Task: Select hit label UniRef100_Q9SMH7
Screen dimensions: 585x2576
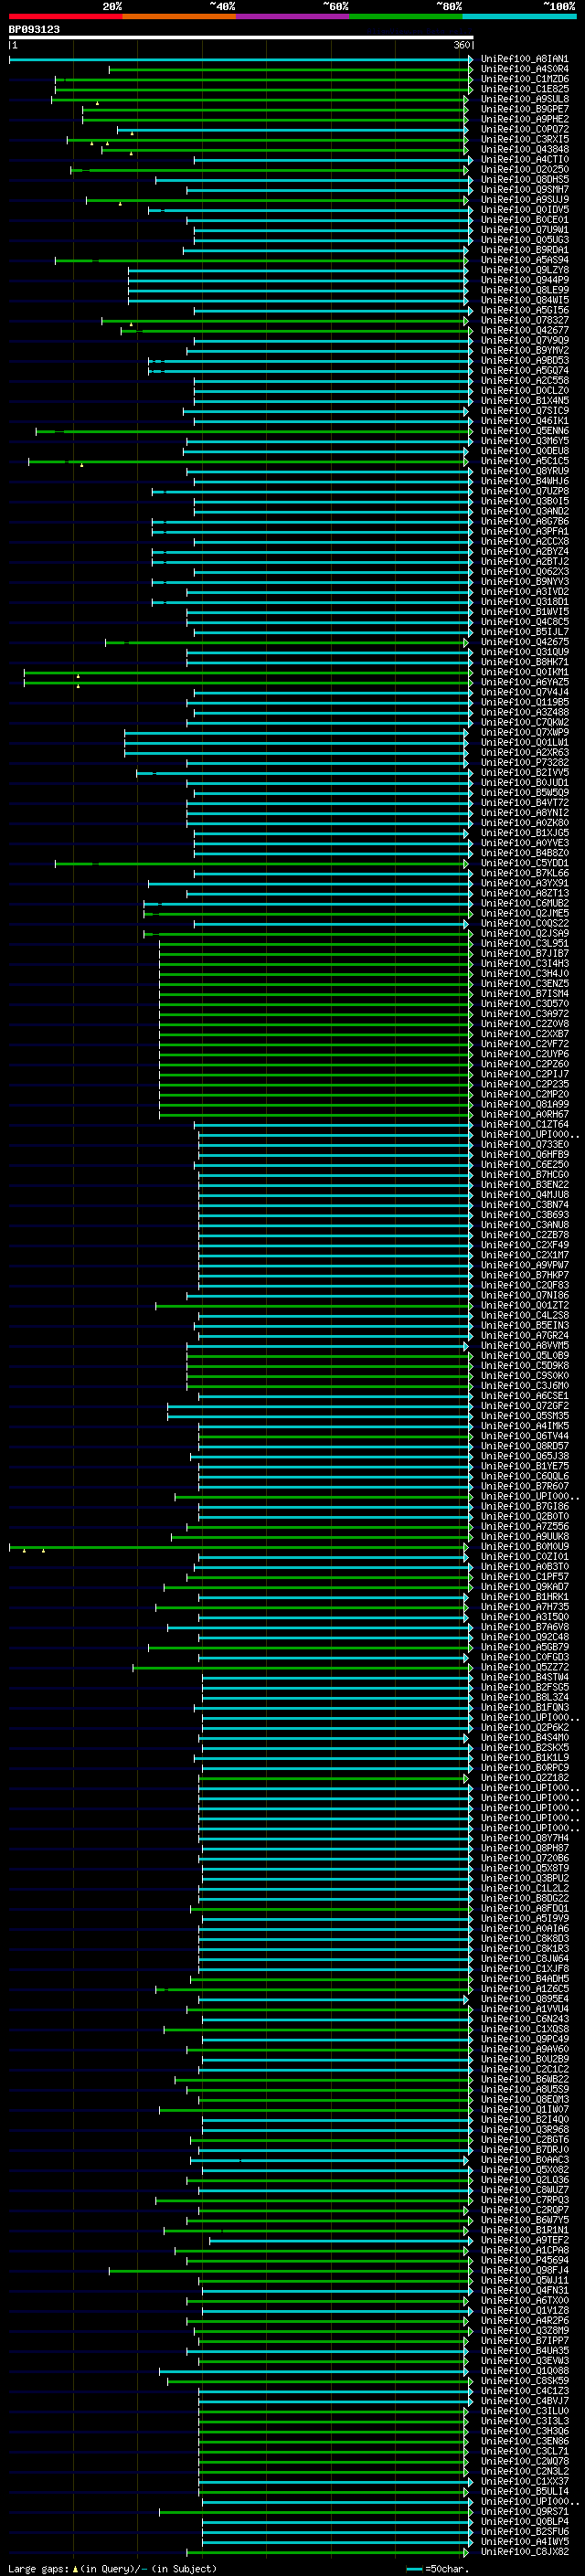Action: pos(524,189)
